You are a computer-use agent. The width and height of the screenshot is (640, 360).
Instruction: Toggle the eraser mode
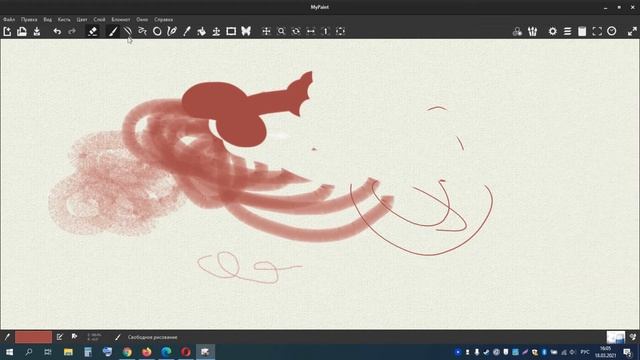tap(93, 31)
